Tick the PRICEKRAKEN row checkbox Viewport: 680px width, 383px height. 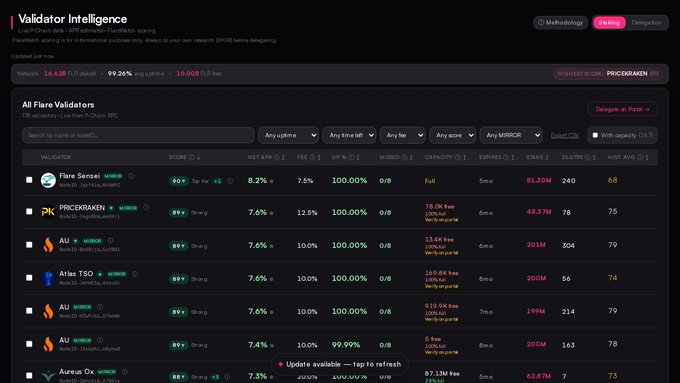[29, 212]
